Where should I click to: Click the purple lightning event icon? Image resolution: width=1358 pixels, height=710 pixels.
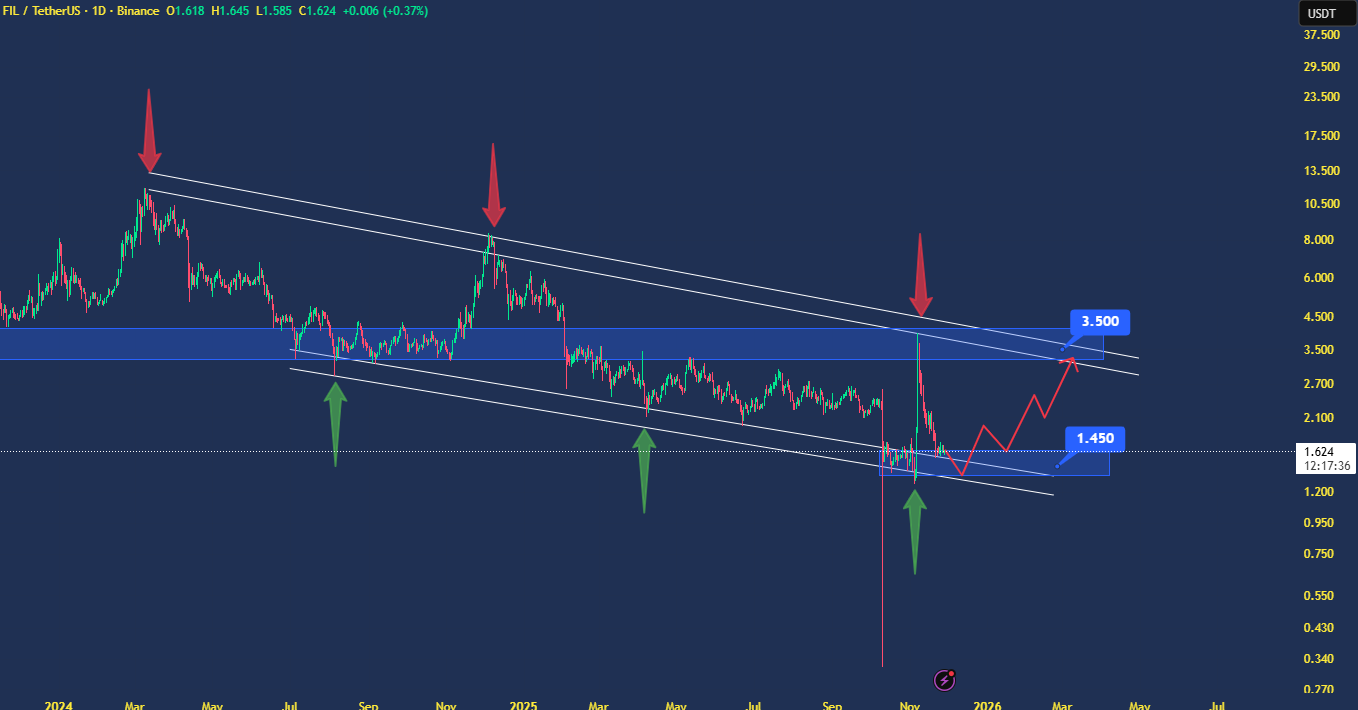click(x=944, y=680)
